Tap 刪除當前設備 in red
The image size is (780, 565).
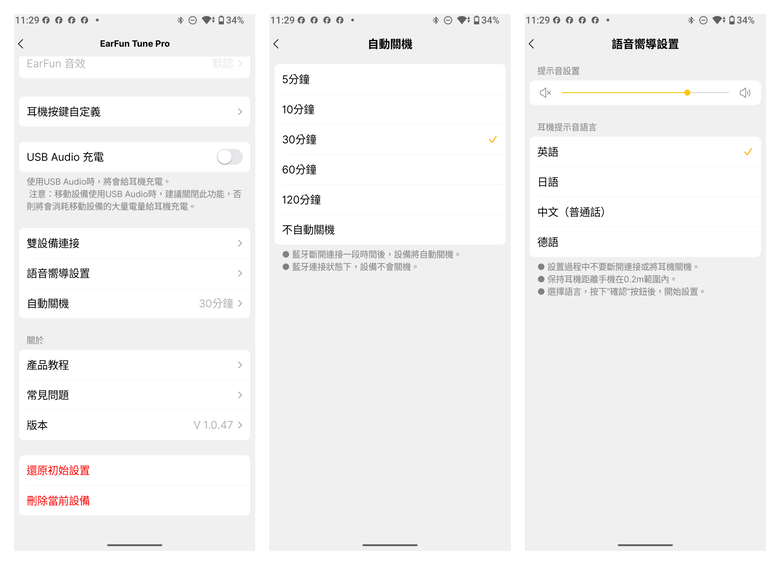click(x=134, y=500)
